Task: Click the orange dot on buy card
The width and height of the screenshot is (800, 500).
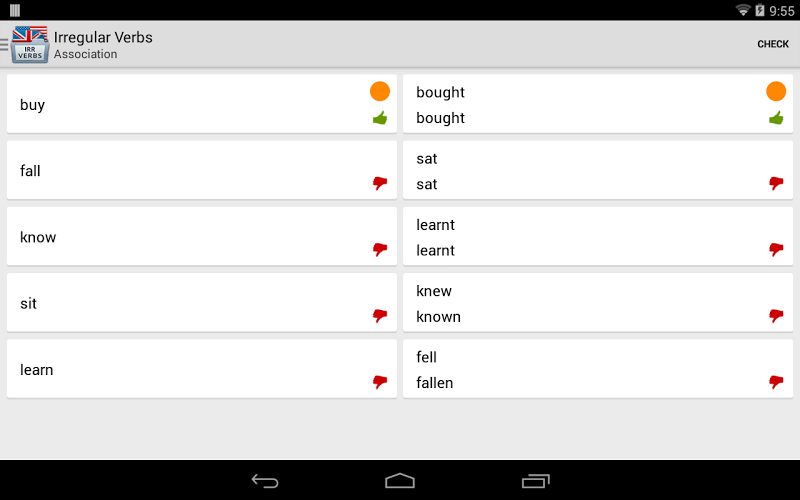Action: 380,92
